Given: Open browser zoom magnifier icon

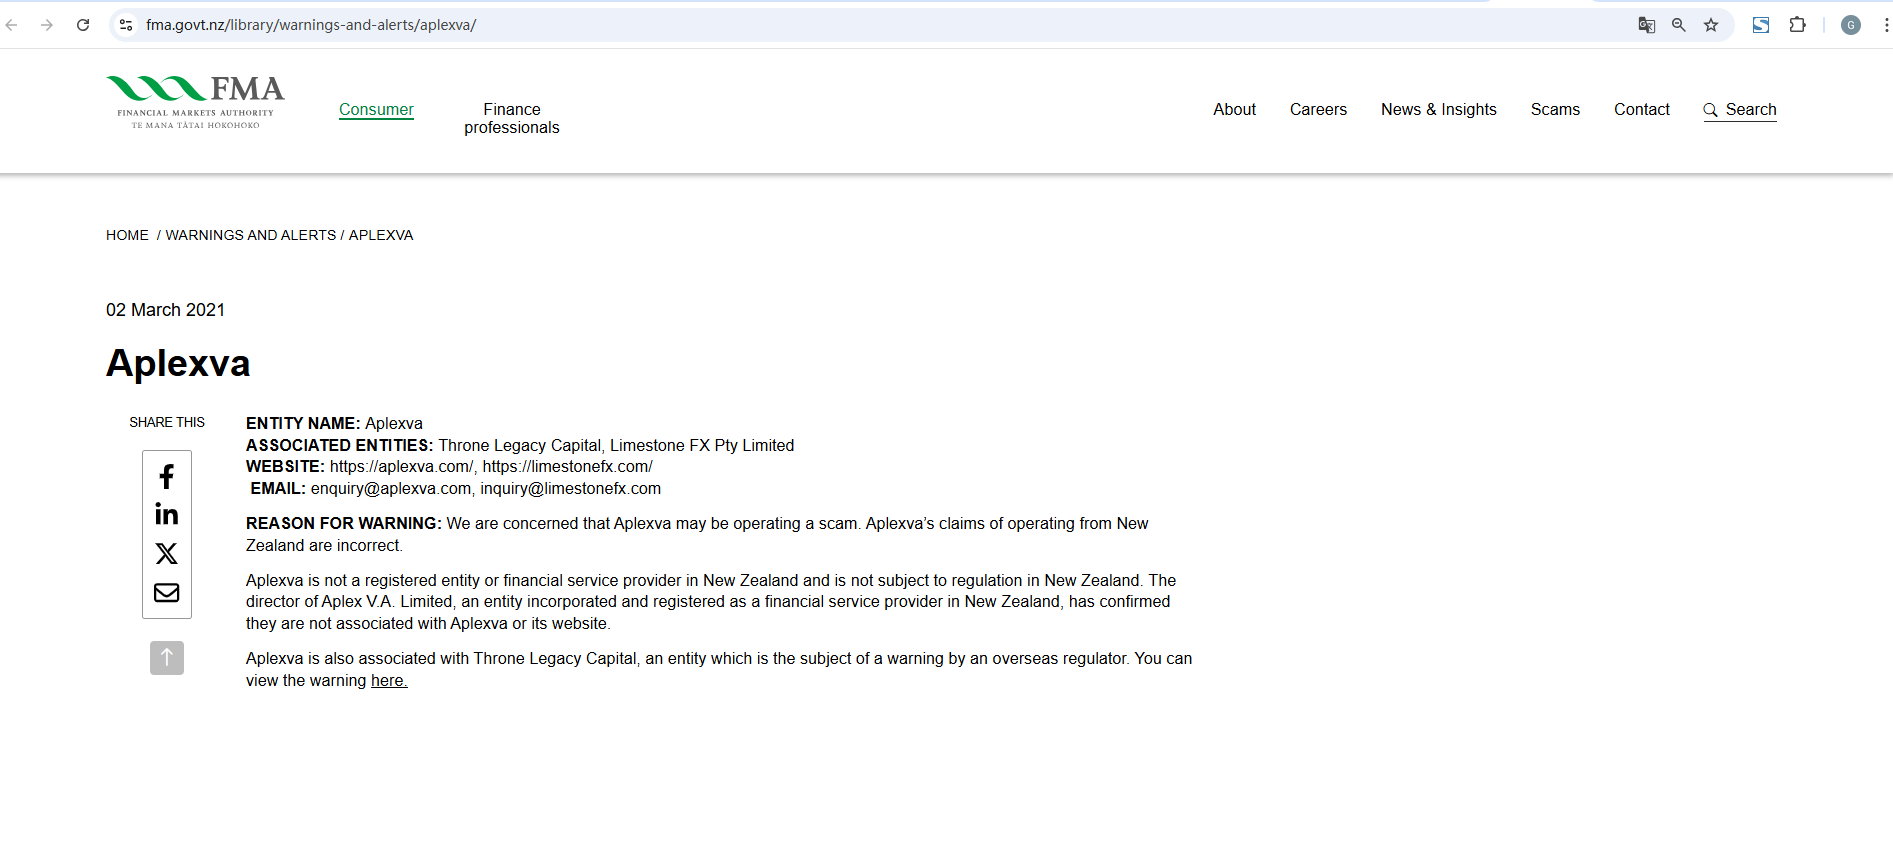Looking at the screenshot, I should point(1679,25).
